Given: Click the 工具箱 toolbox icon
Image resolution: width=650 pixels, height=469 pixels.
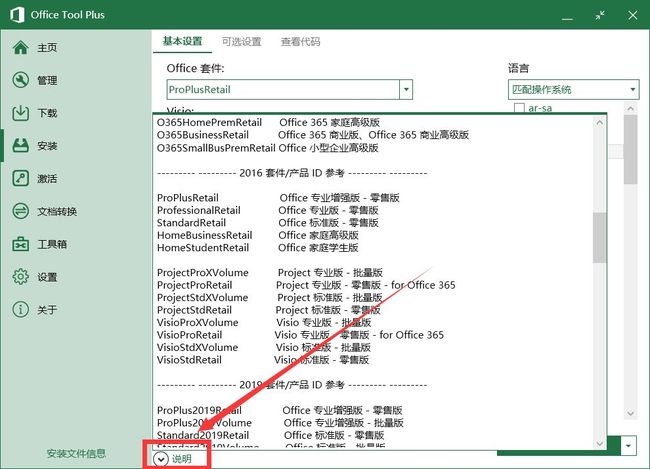Looking at the screenshot, I should (x=20, y=244).
